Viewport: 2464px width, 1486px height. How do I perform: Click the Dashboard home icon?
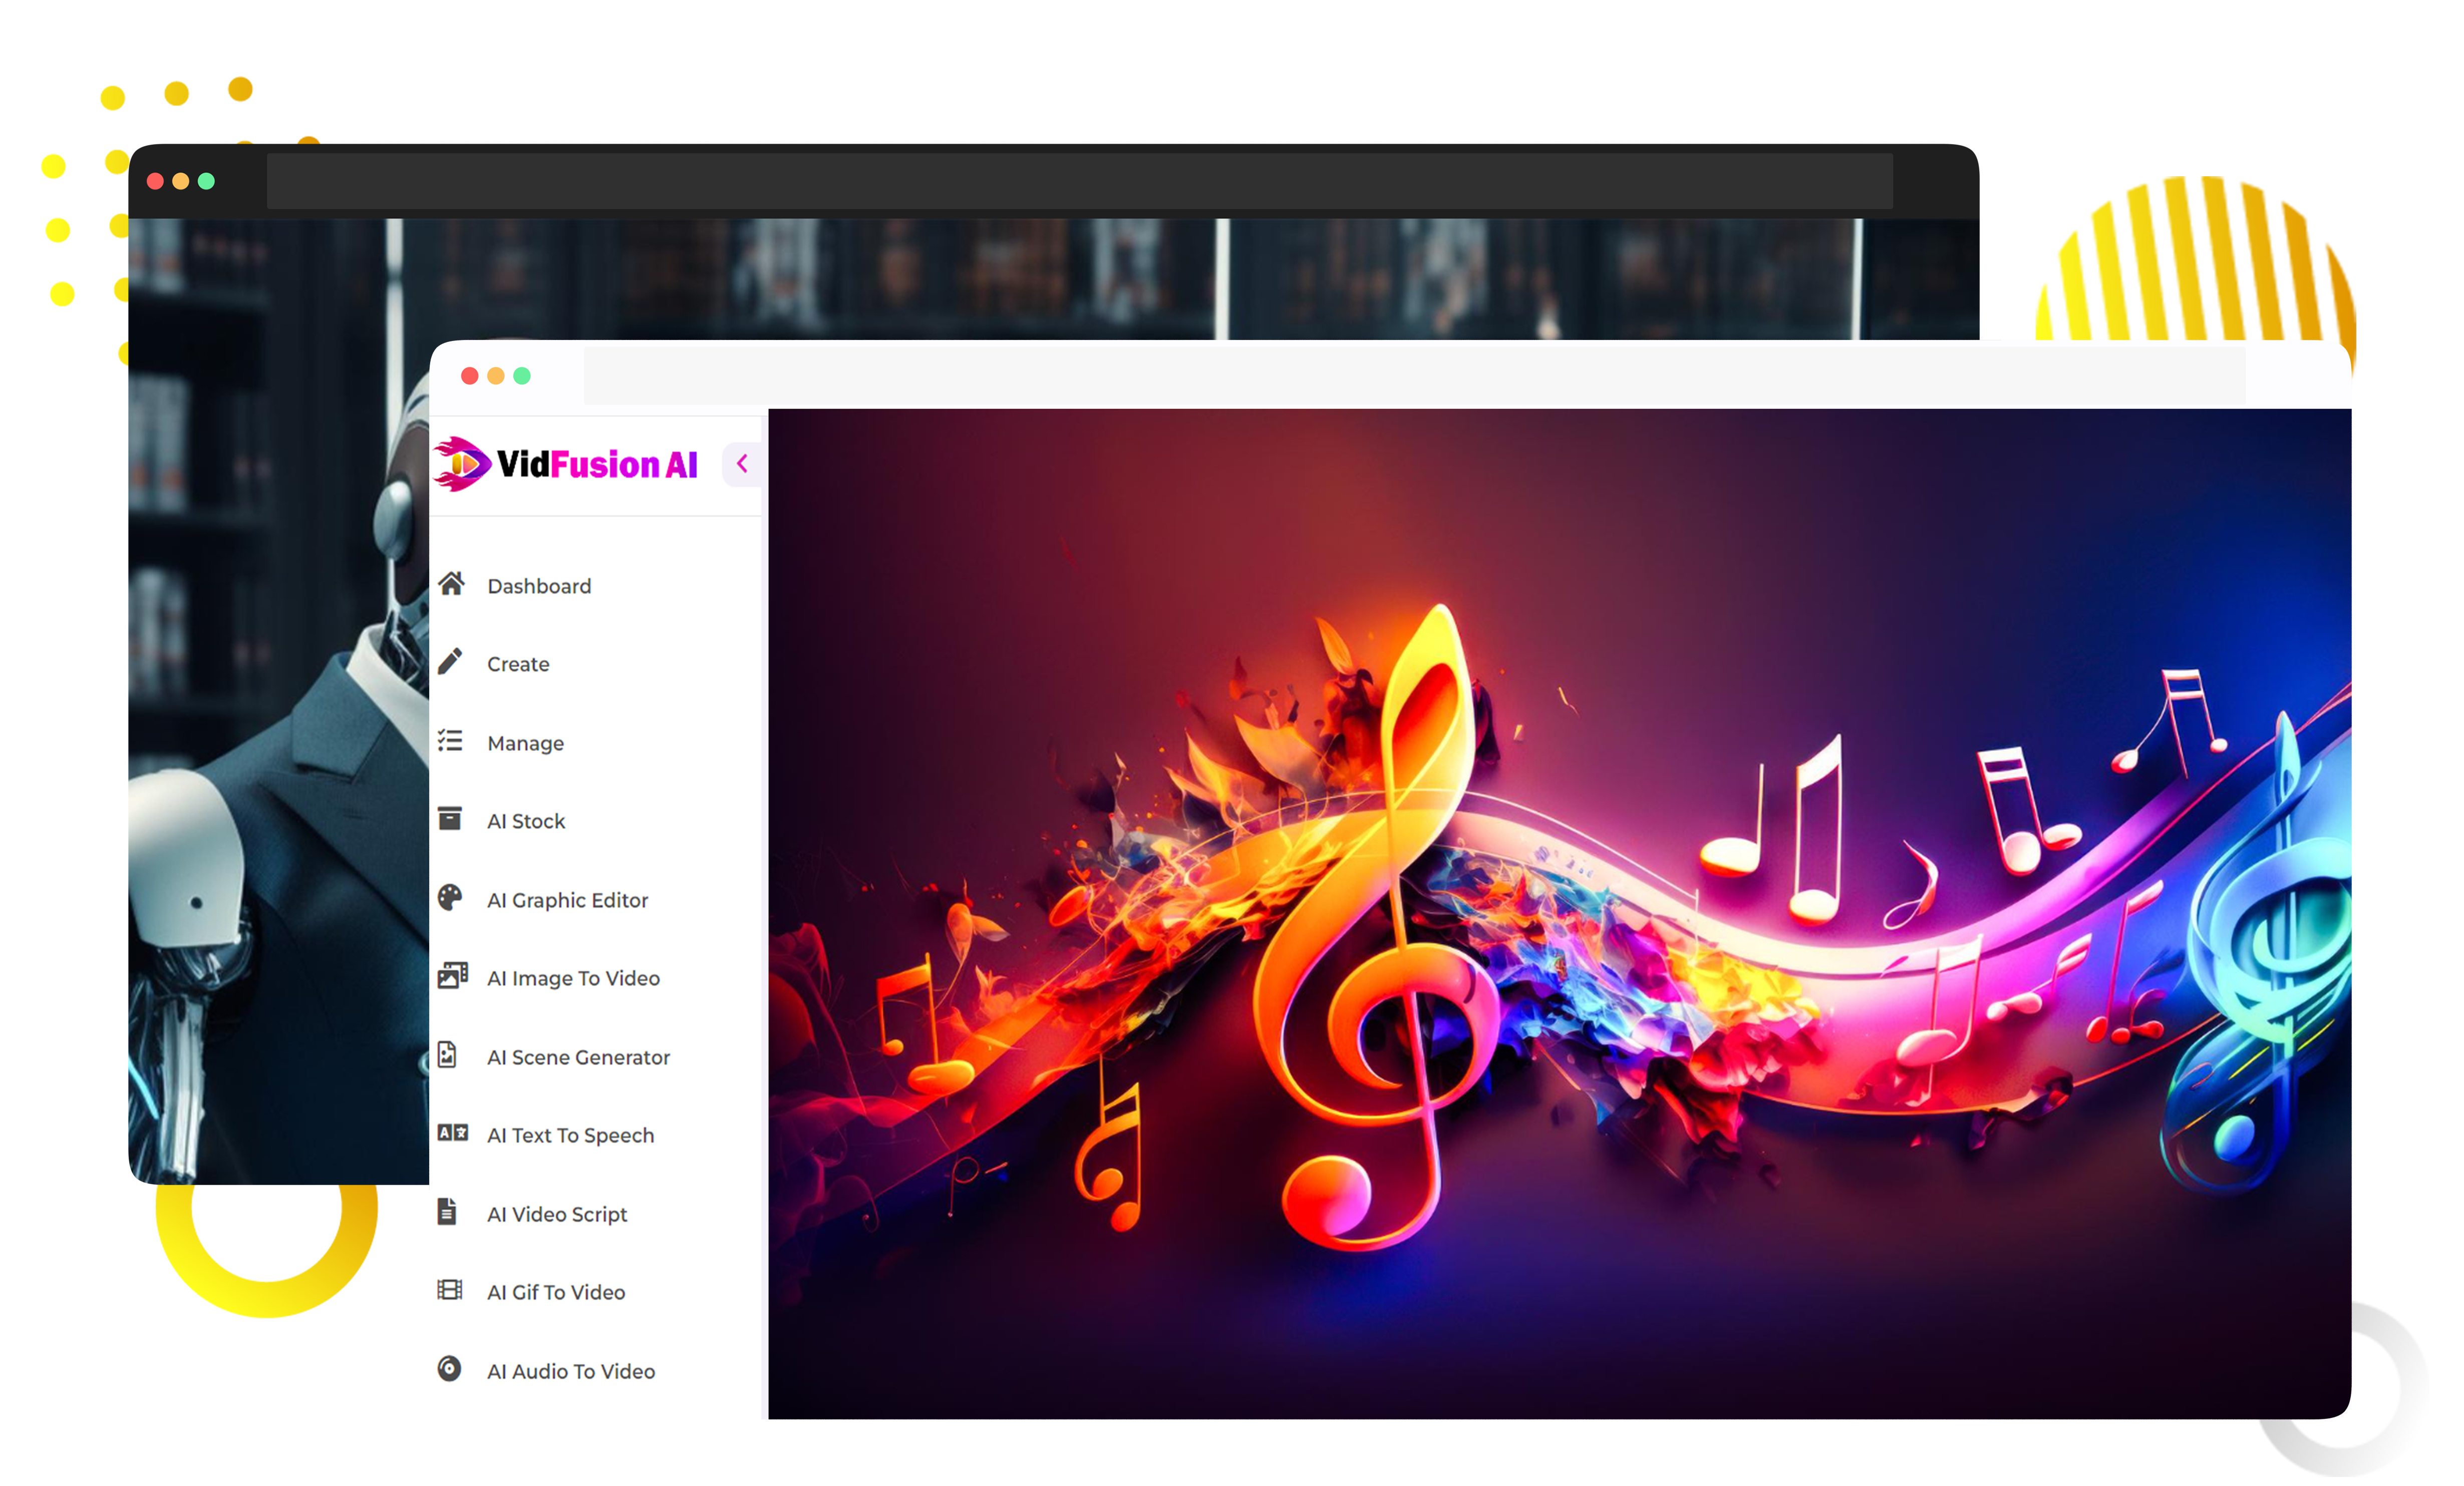(451, 583)
